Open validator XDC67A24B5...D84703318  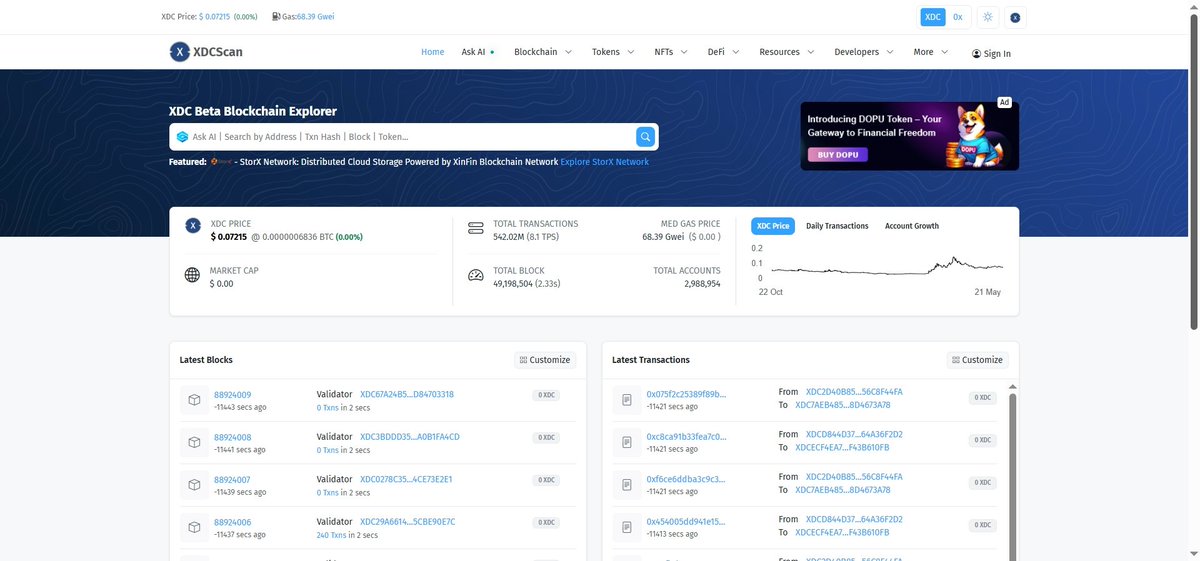pos(407,394)
